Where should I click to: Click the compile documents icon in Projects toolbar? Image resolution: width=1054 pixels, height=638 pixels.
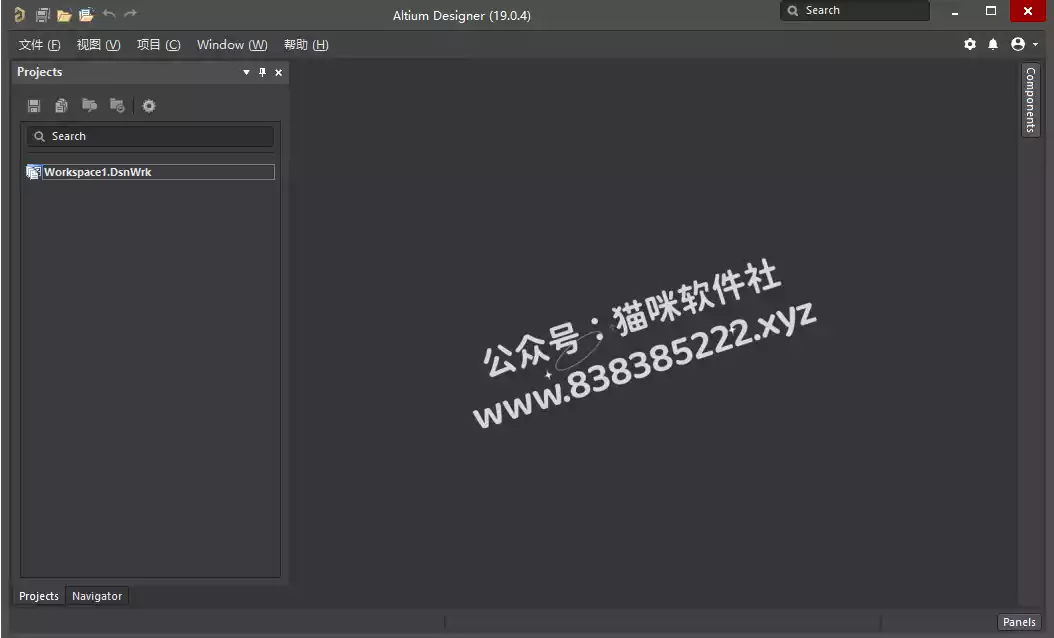click(61, 106)
